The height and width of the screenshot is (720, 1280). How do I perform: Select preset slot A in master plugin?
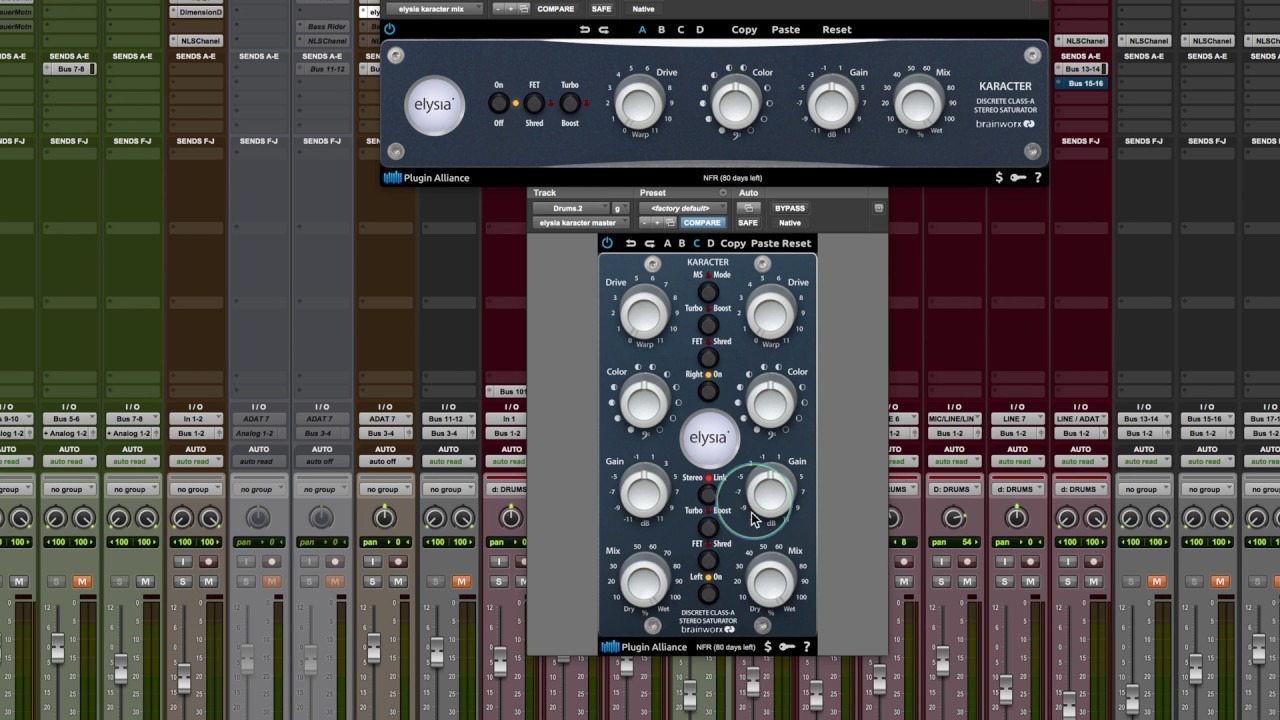tap(667, 243)
